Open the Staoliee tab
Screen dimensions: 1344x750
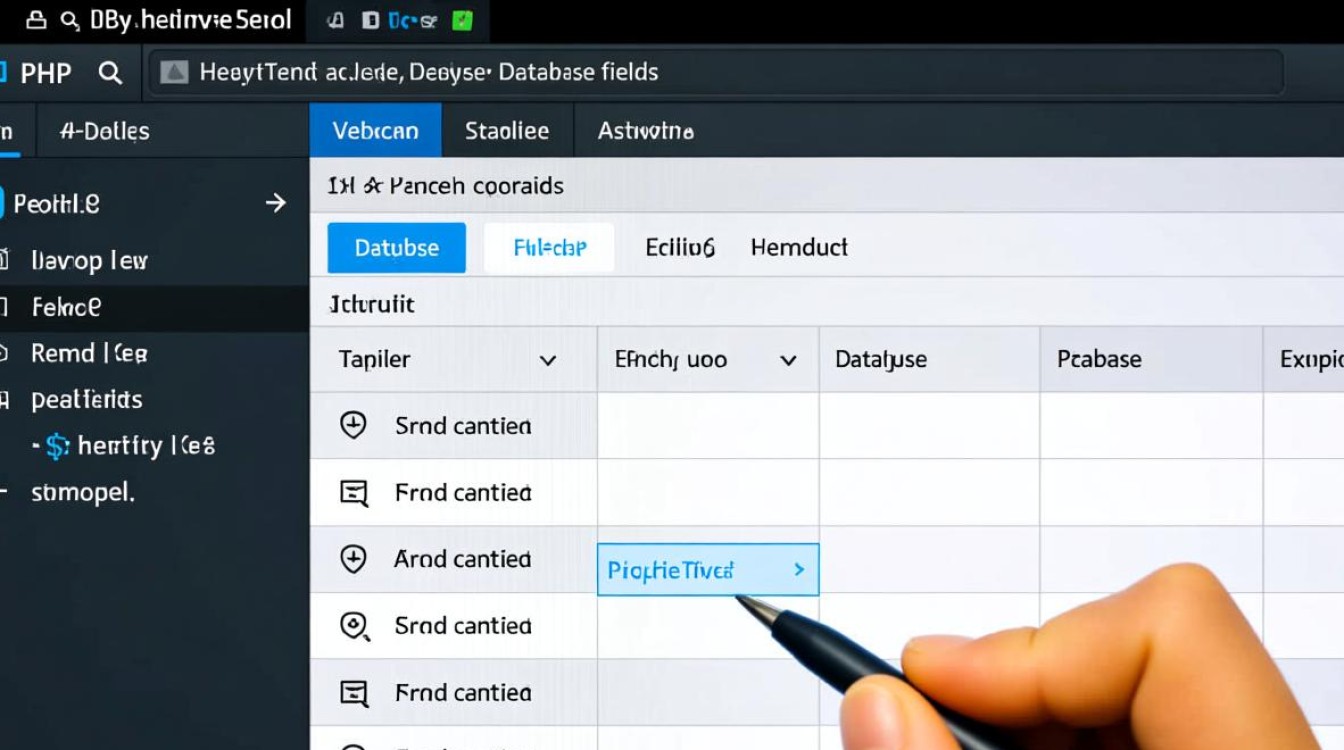pos(507,131)
